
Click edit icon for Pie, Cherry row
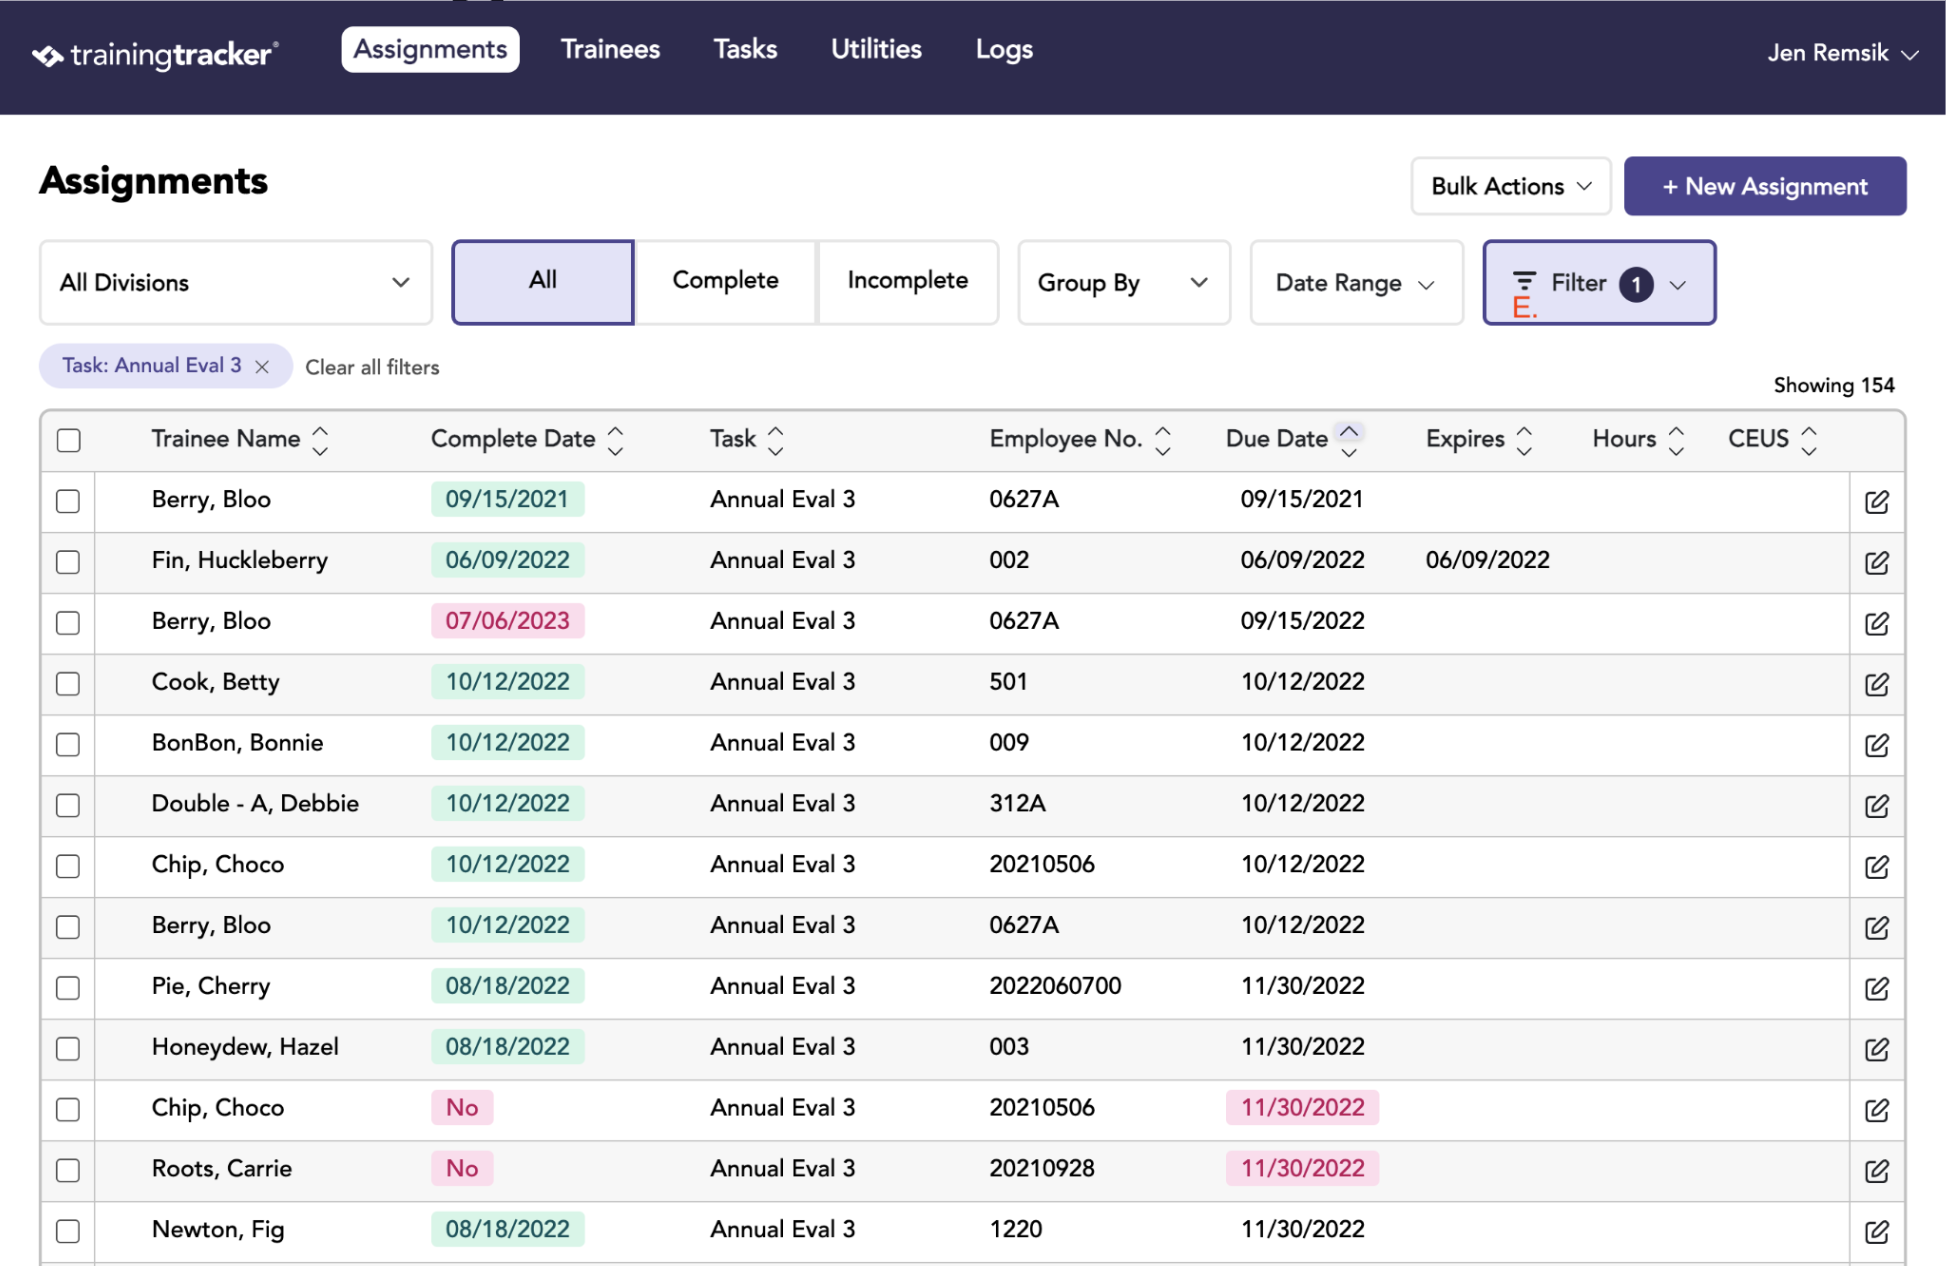(1877, 988)
